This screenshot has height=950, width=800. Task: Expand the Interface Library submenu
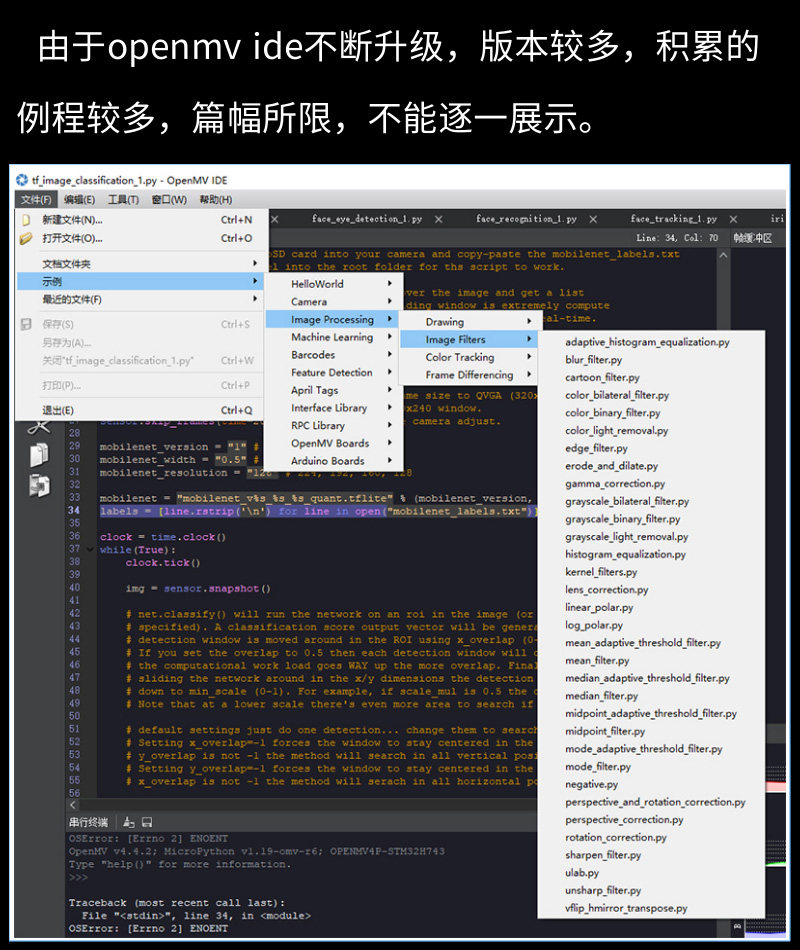tap(334, 408)
